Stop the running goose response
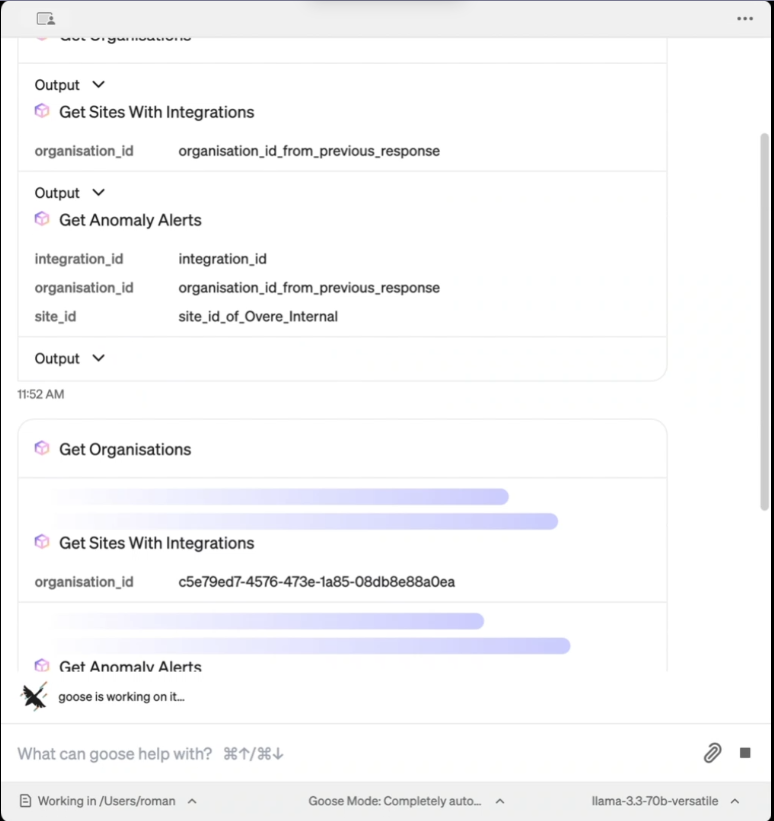 click(745, 753)
